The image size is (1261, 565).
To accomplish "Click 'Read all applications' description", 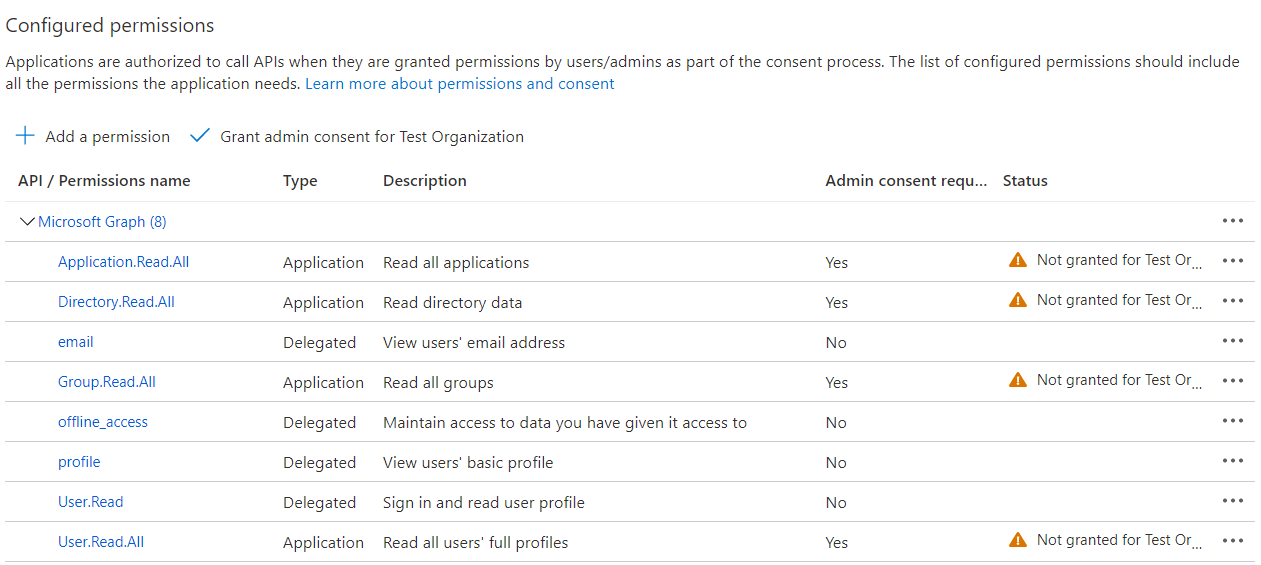I will tap(456, 263).
